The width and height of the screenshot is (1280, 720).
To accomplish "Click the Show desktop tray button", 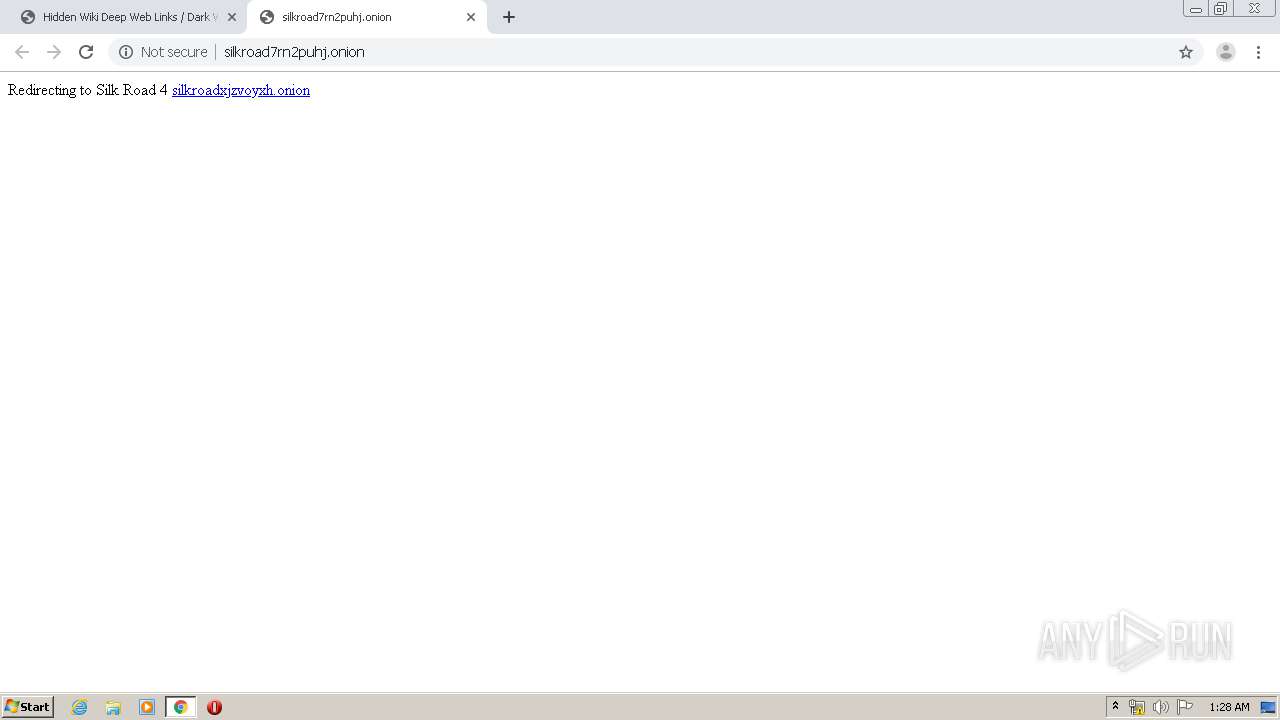I will 1268,707.
